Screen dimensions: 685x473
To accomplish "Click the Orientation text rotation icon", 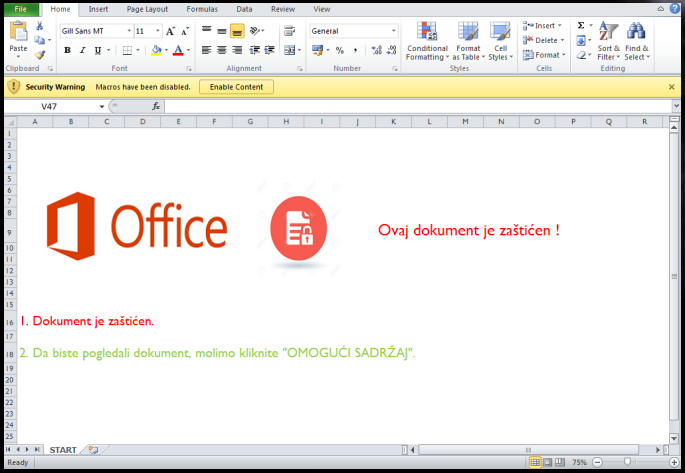I will (255, 31).
